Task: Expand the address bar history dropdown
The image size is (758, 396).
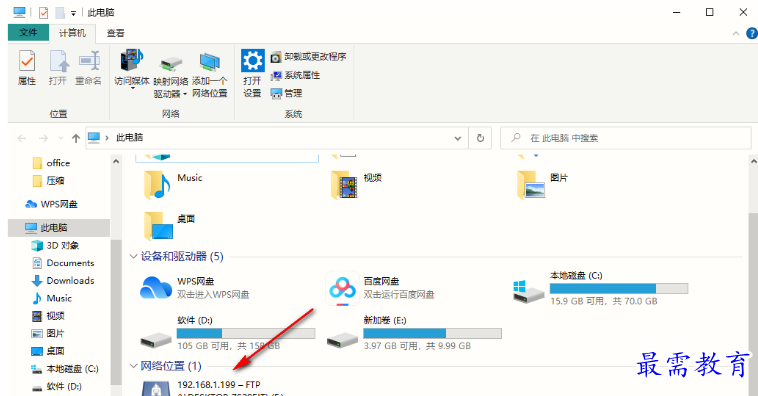Action: [x=458, y=138]
